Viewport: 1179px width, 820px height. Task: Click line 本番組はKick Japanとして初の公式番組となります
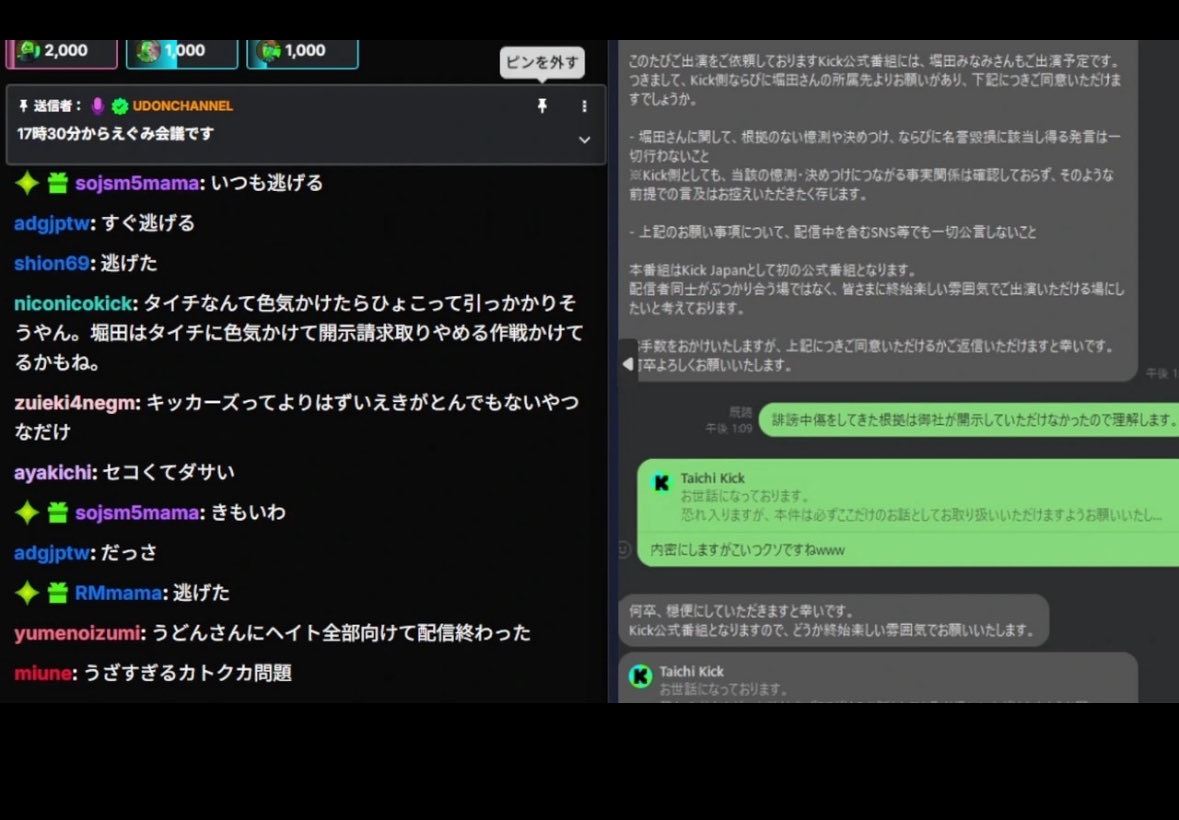(x=773, y=270)
